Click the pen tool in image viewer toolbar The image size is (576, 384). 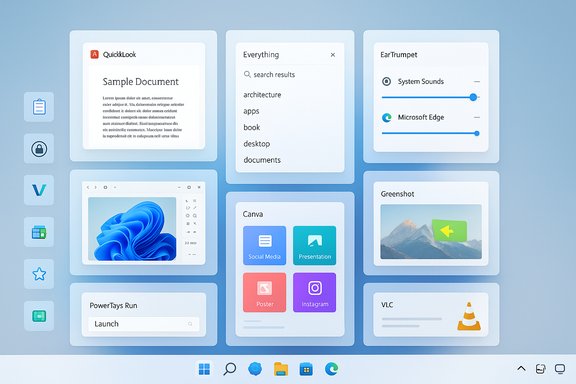[x=195, y=208]
